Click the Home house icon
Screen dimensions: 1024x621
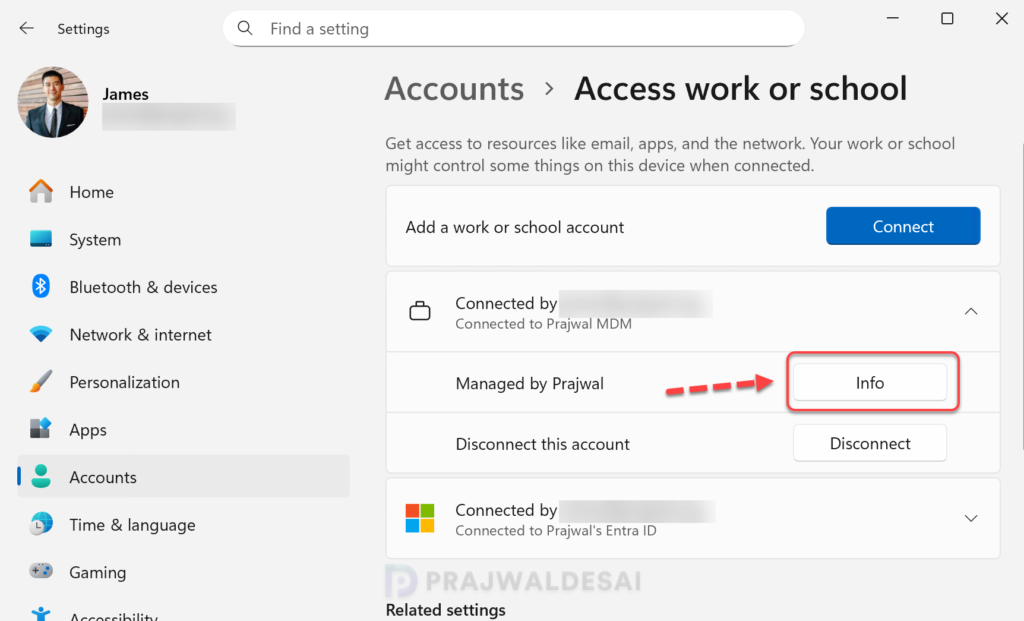coord(40,191)
